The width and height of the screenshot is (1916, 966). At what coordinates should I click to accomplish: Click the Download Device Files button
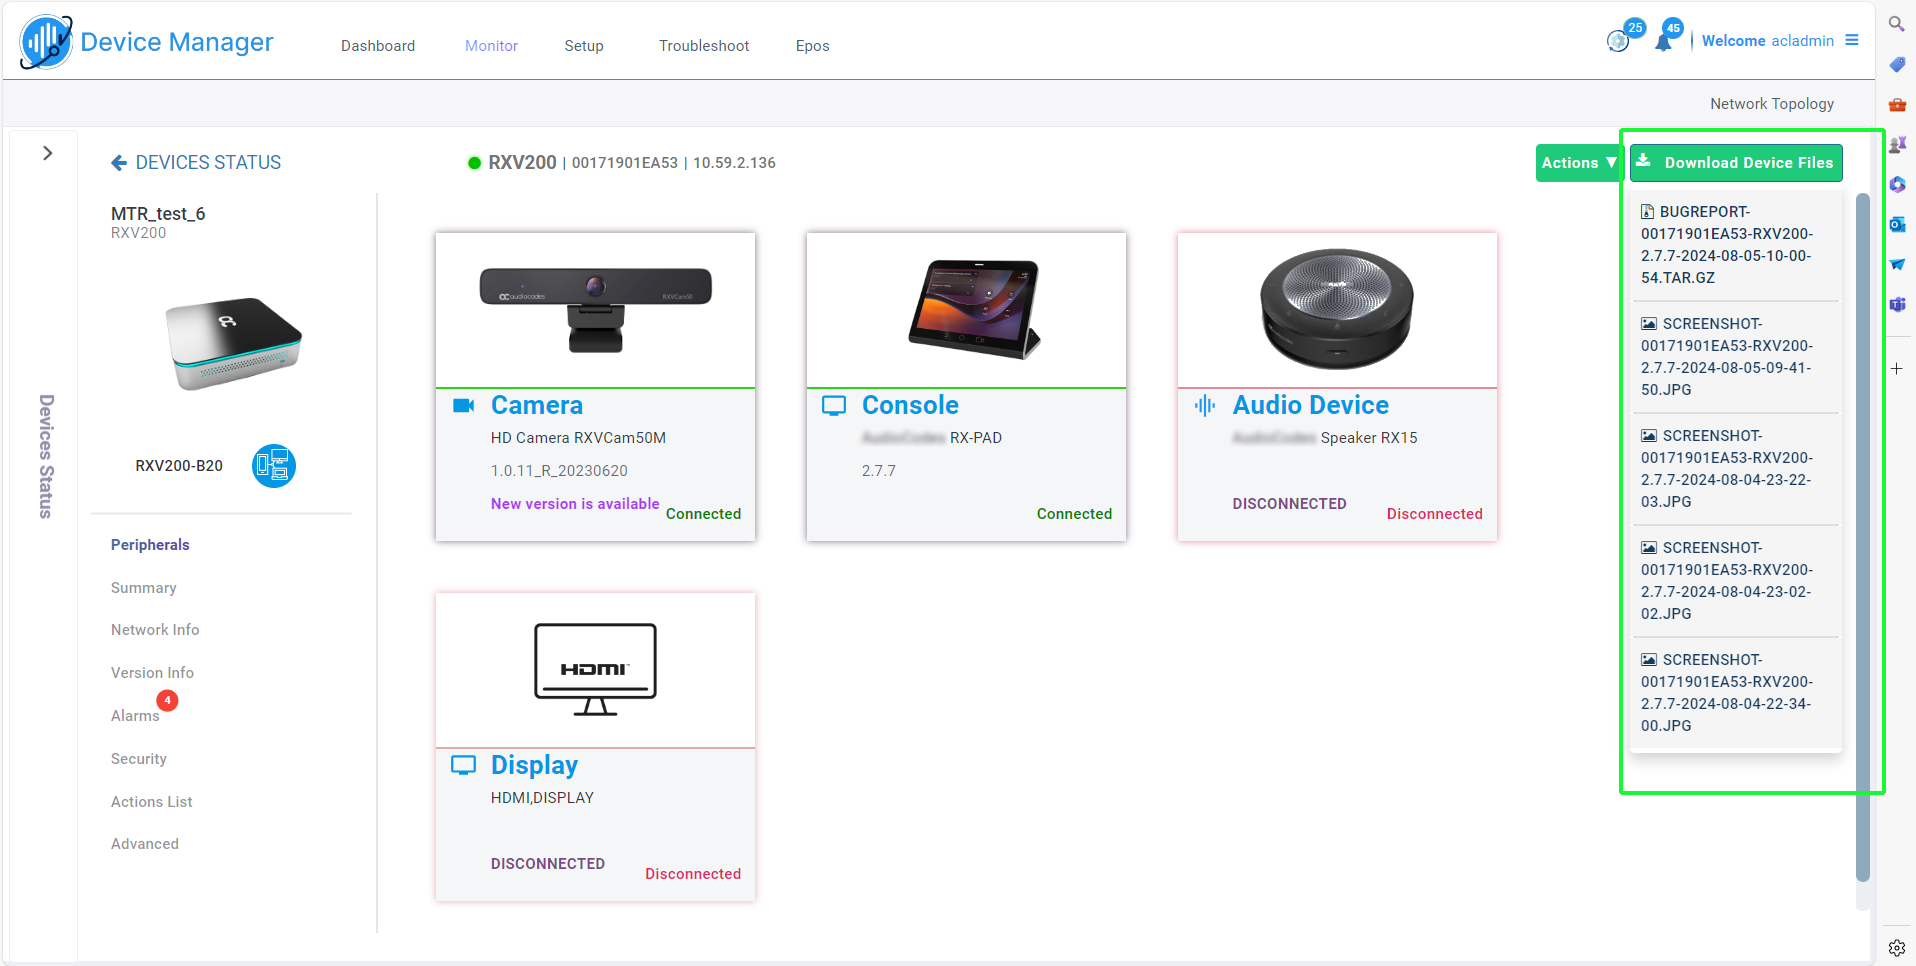click(1736, 163)
